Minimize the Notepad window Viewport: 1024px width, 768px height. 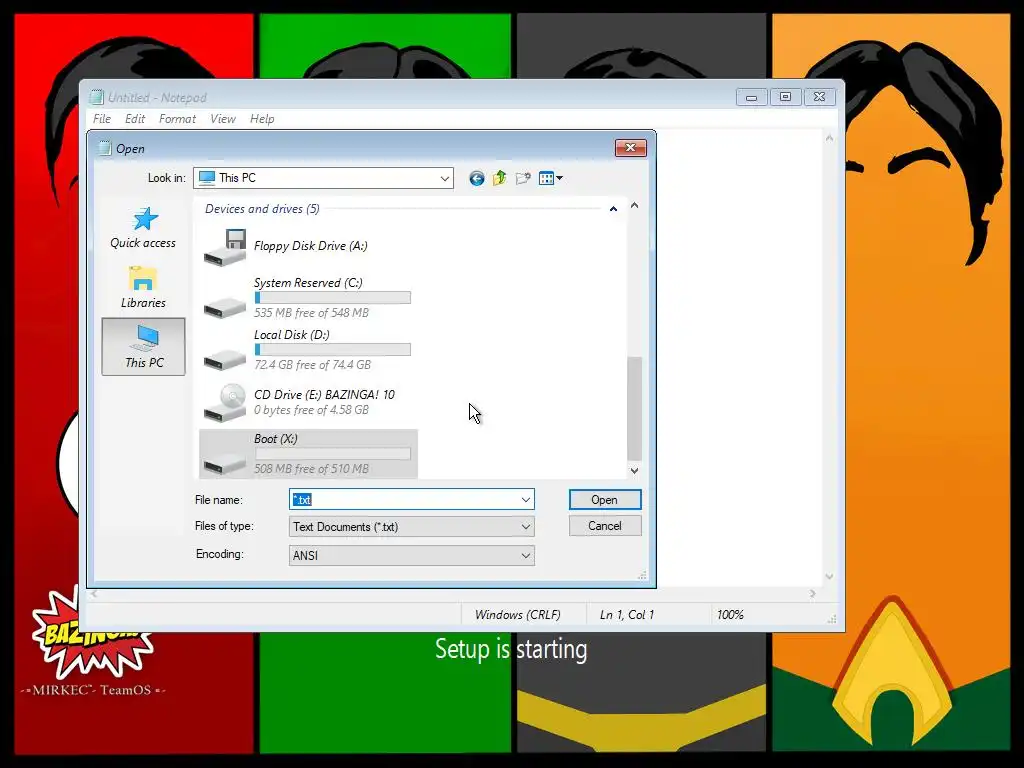[x=752, y=97]
